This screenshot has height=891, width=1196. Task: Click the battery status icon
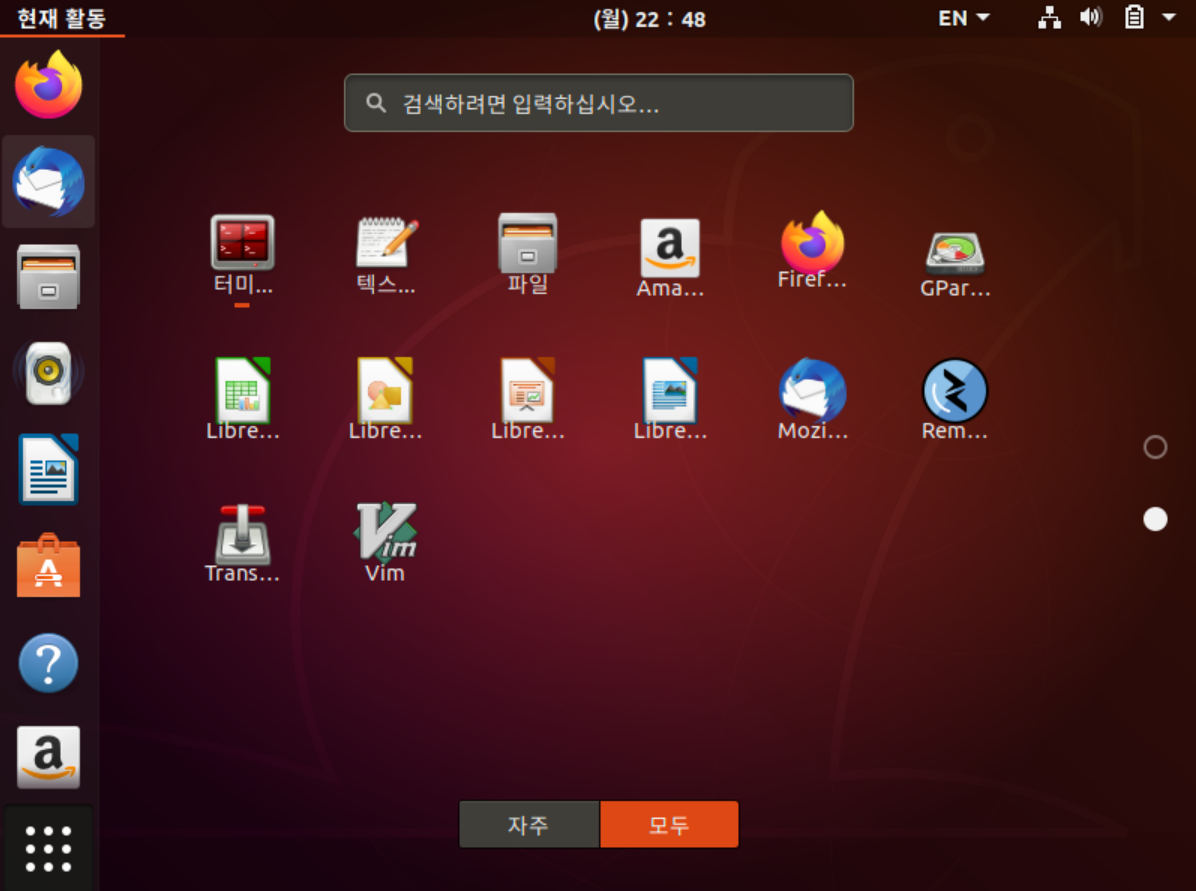pyautogui.click(x=1134, y=18)
